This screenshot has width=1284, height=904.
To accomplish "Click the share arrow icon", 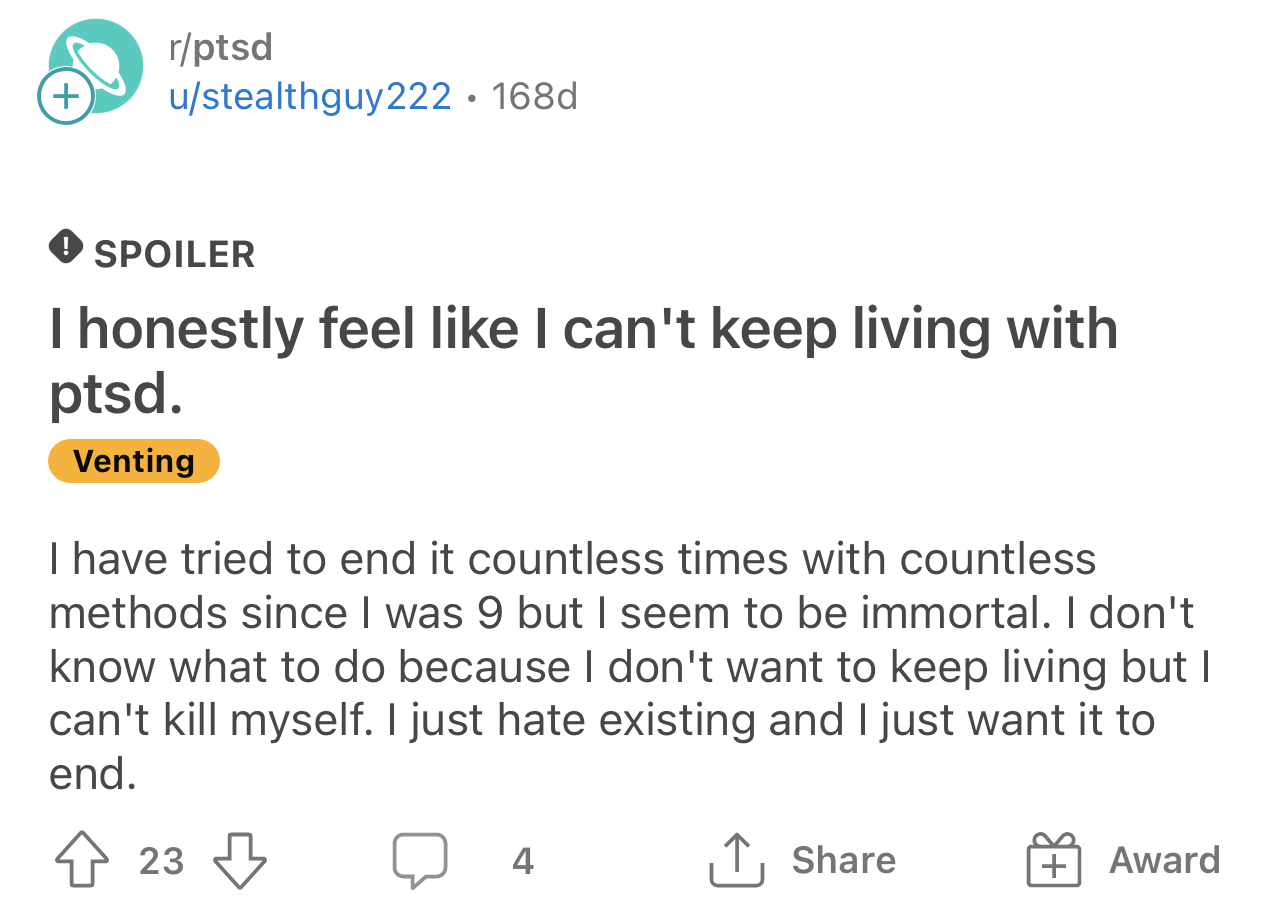I will pyautogui.click(x=737, y=860).
